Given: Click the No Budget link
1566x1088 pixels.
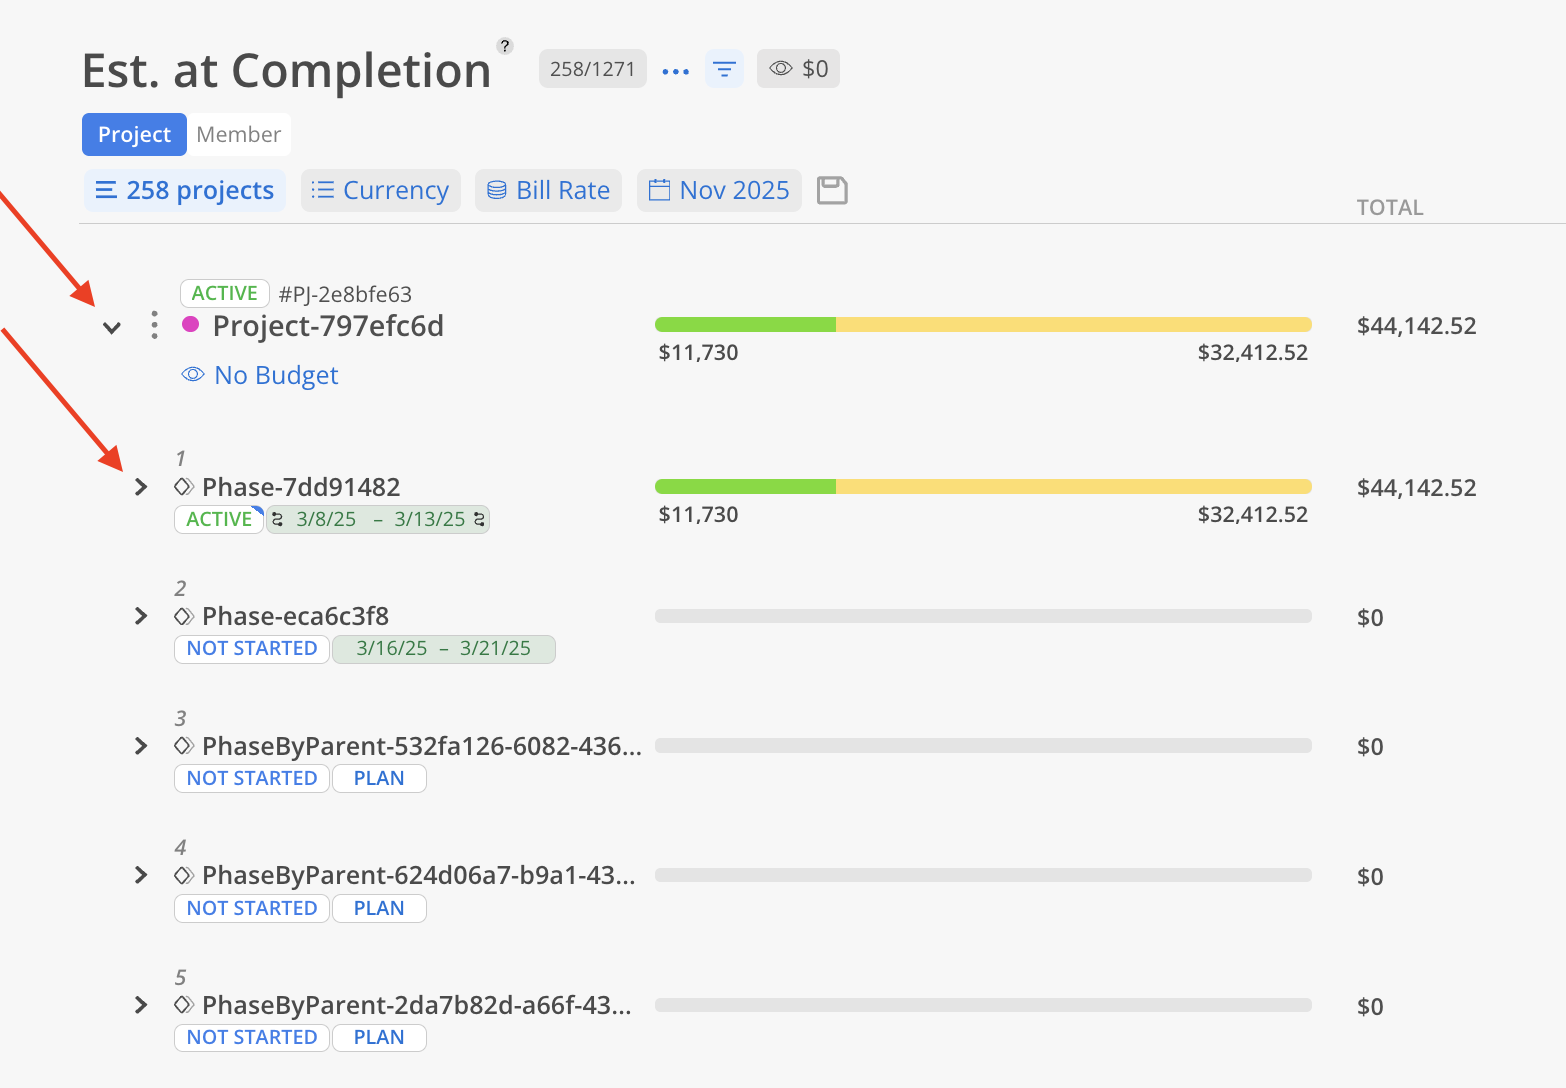Looking at the screenshot, I should point(260,375).
